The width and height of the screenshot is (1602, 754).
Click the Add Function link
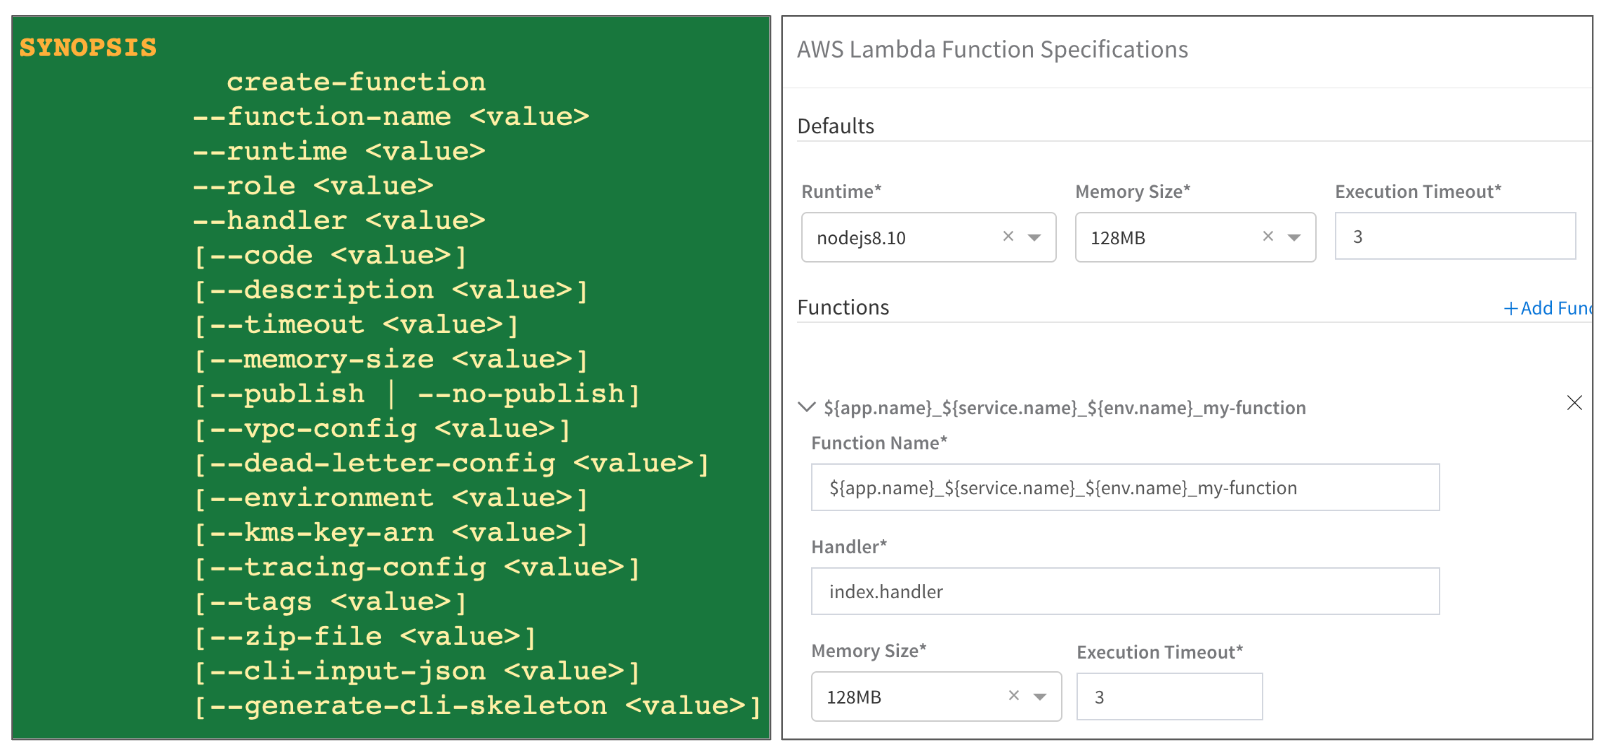pyautogui.click(x=1548, y=308)
